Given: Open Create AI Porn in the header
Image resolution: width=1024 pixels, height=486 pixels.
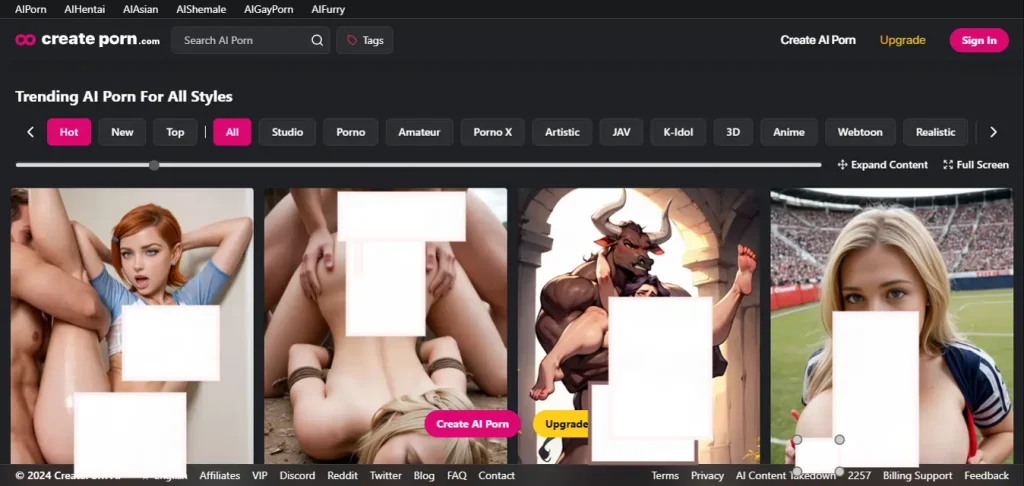Looking at the screenshot, I should pos(818,40).
